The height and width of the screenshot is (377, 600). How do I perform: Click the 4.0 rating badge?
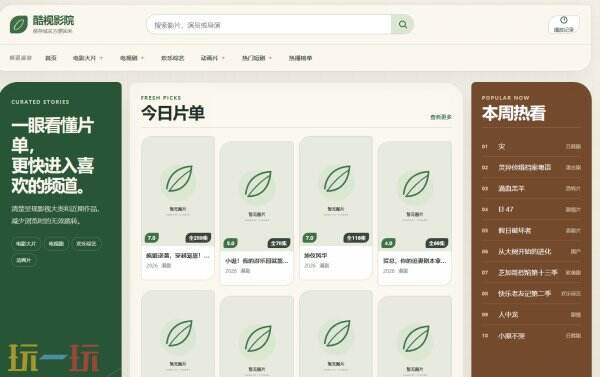pos(388,243)
